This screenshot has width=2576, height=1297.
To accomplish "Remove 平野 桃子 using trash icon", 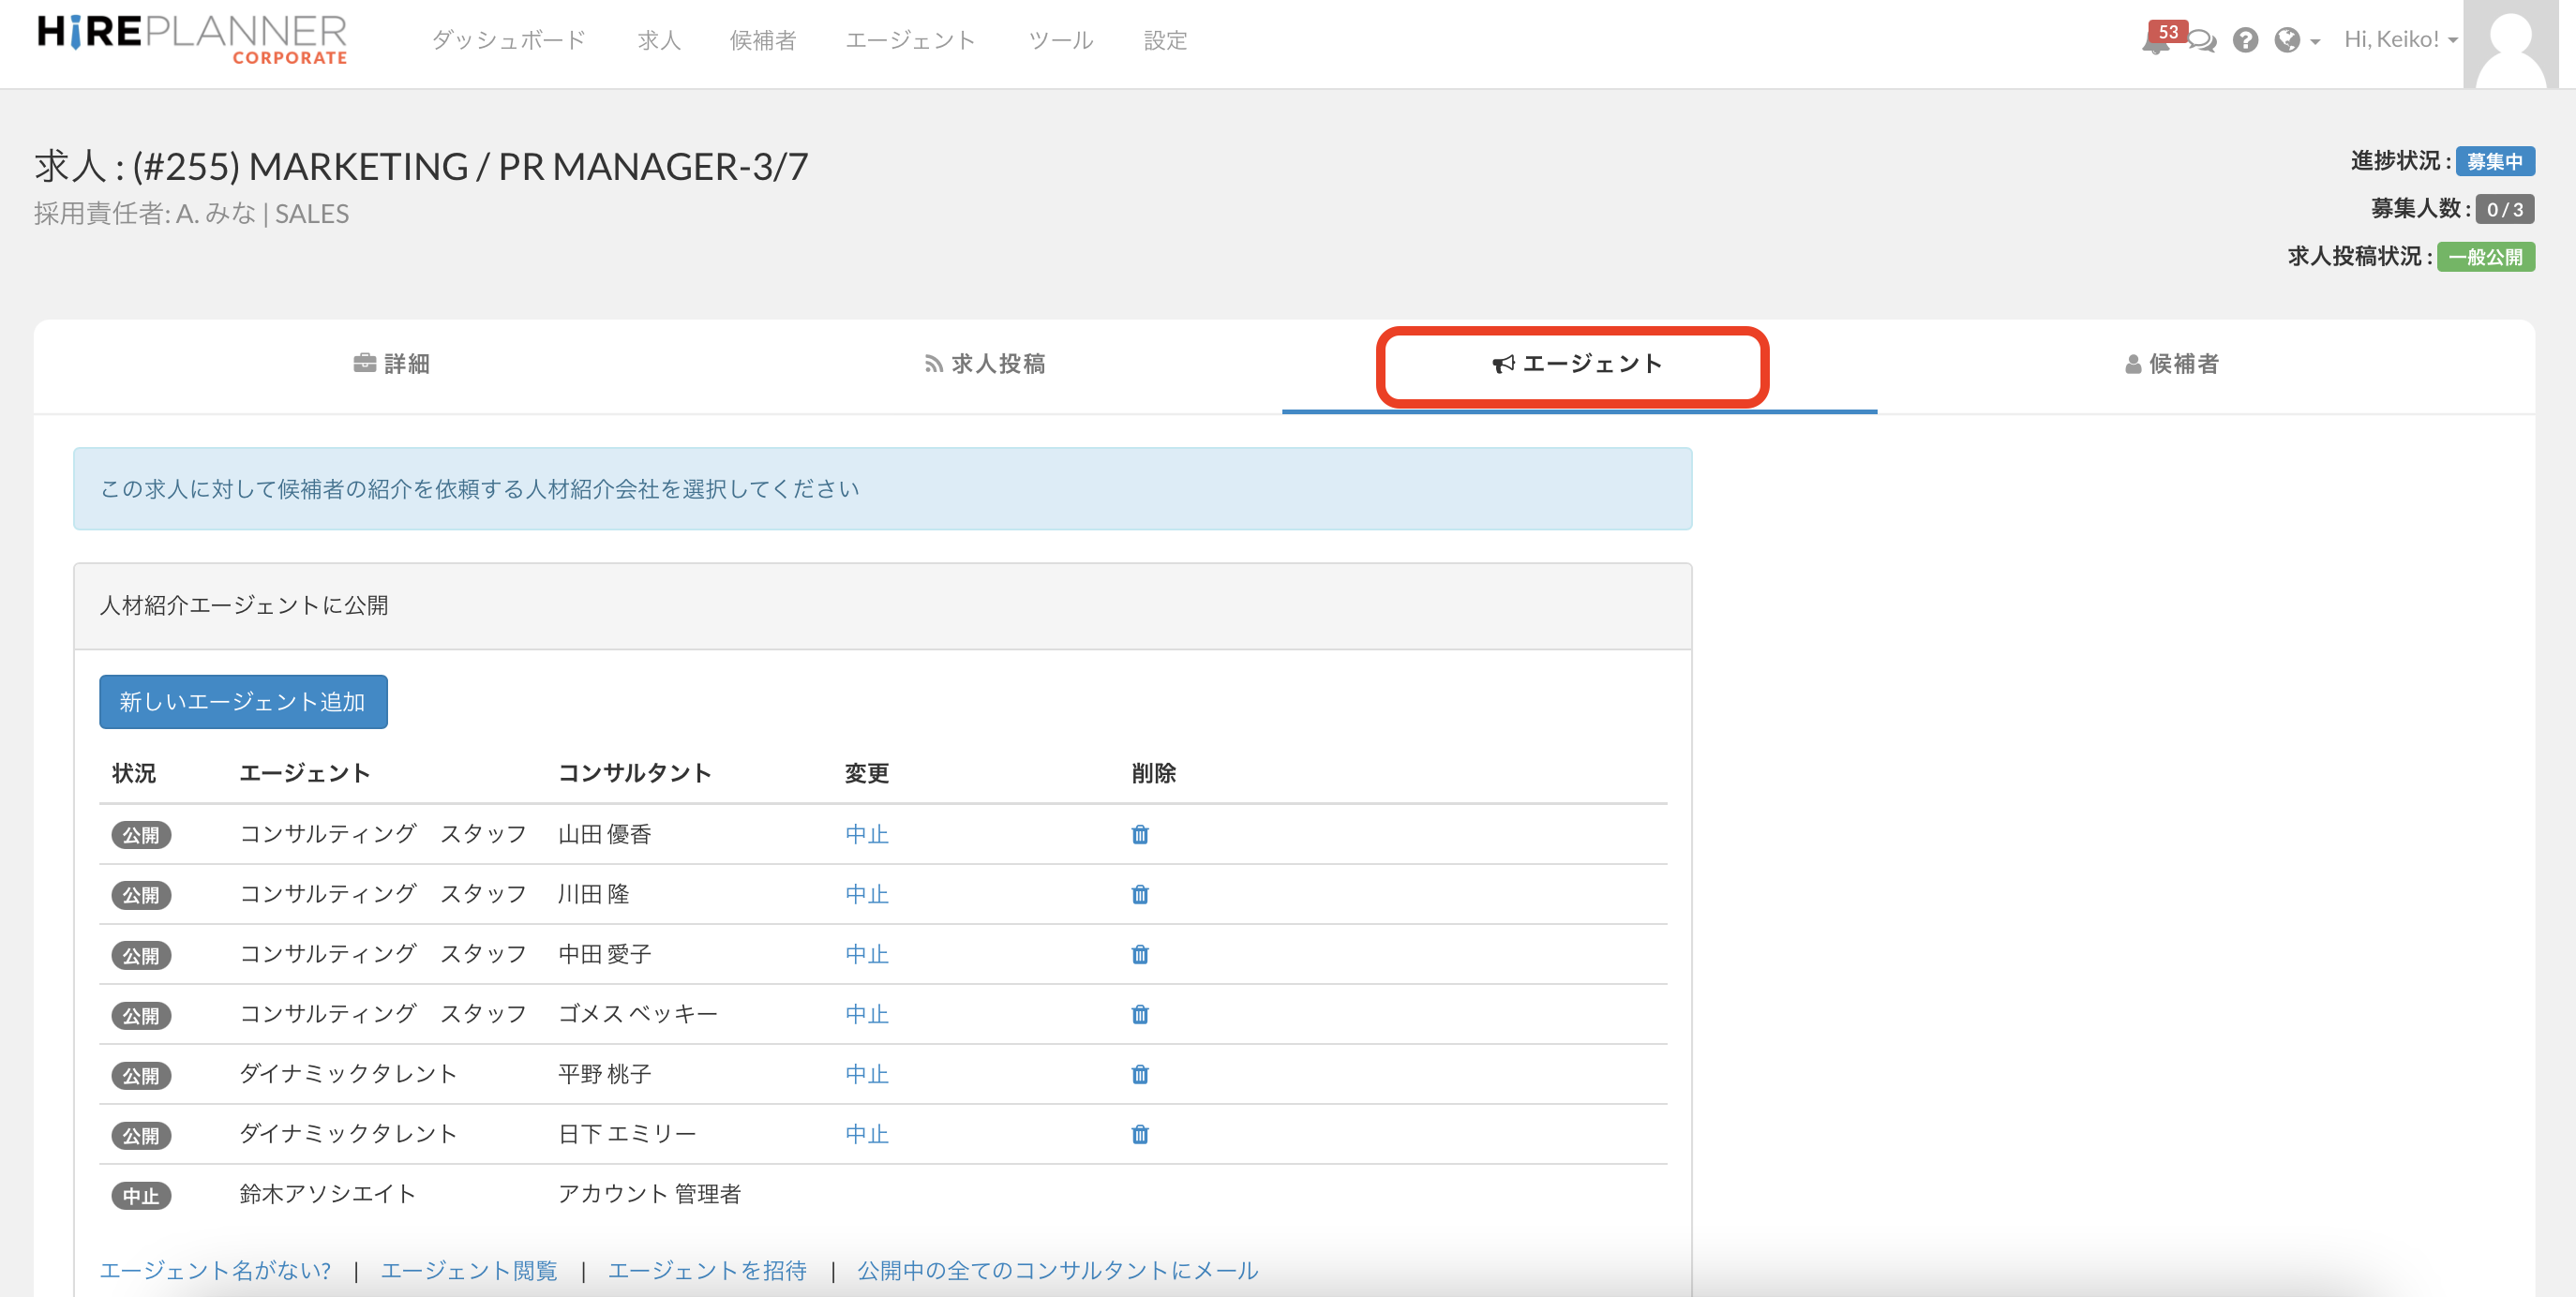I will 1139,1074.
